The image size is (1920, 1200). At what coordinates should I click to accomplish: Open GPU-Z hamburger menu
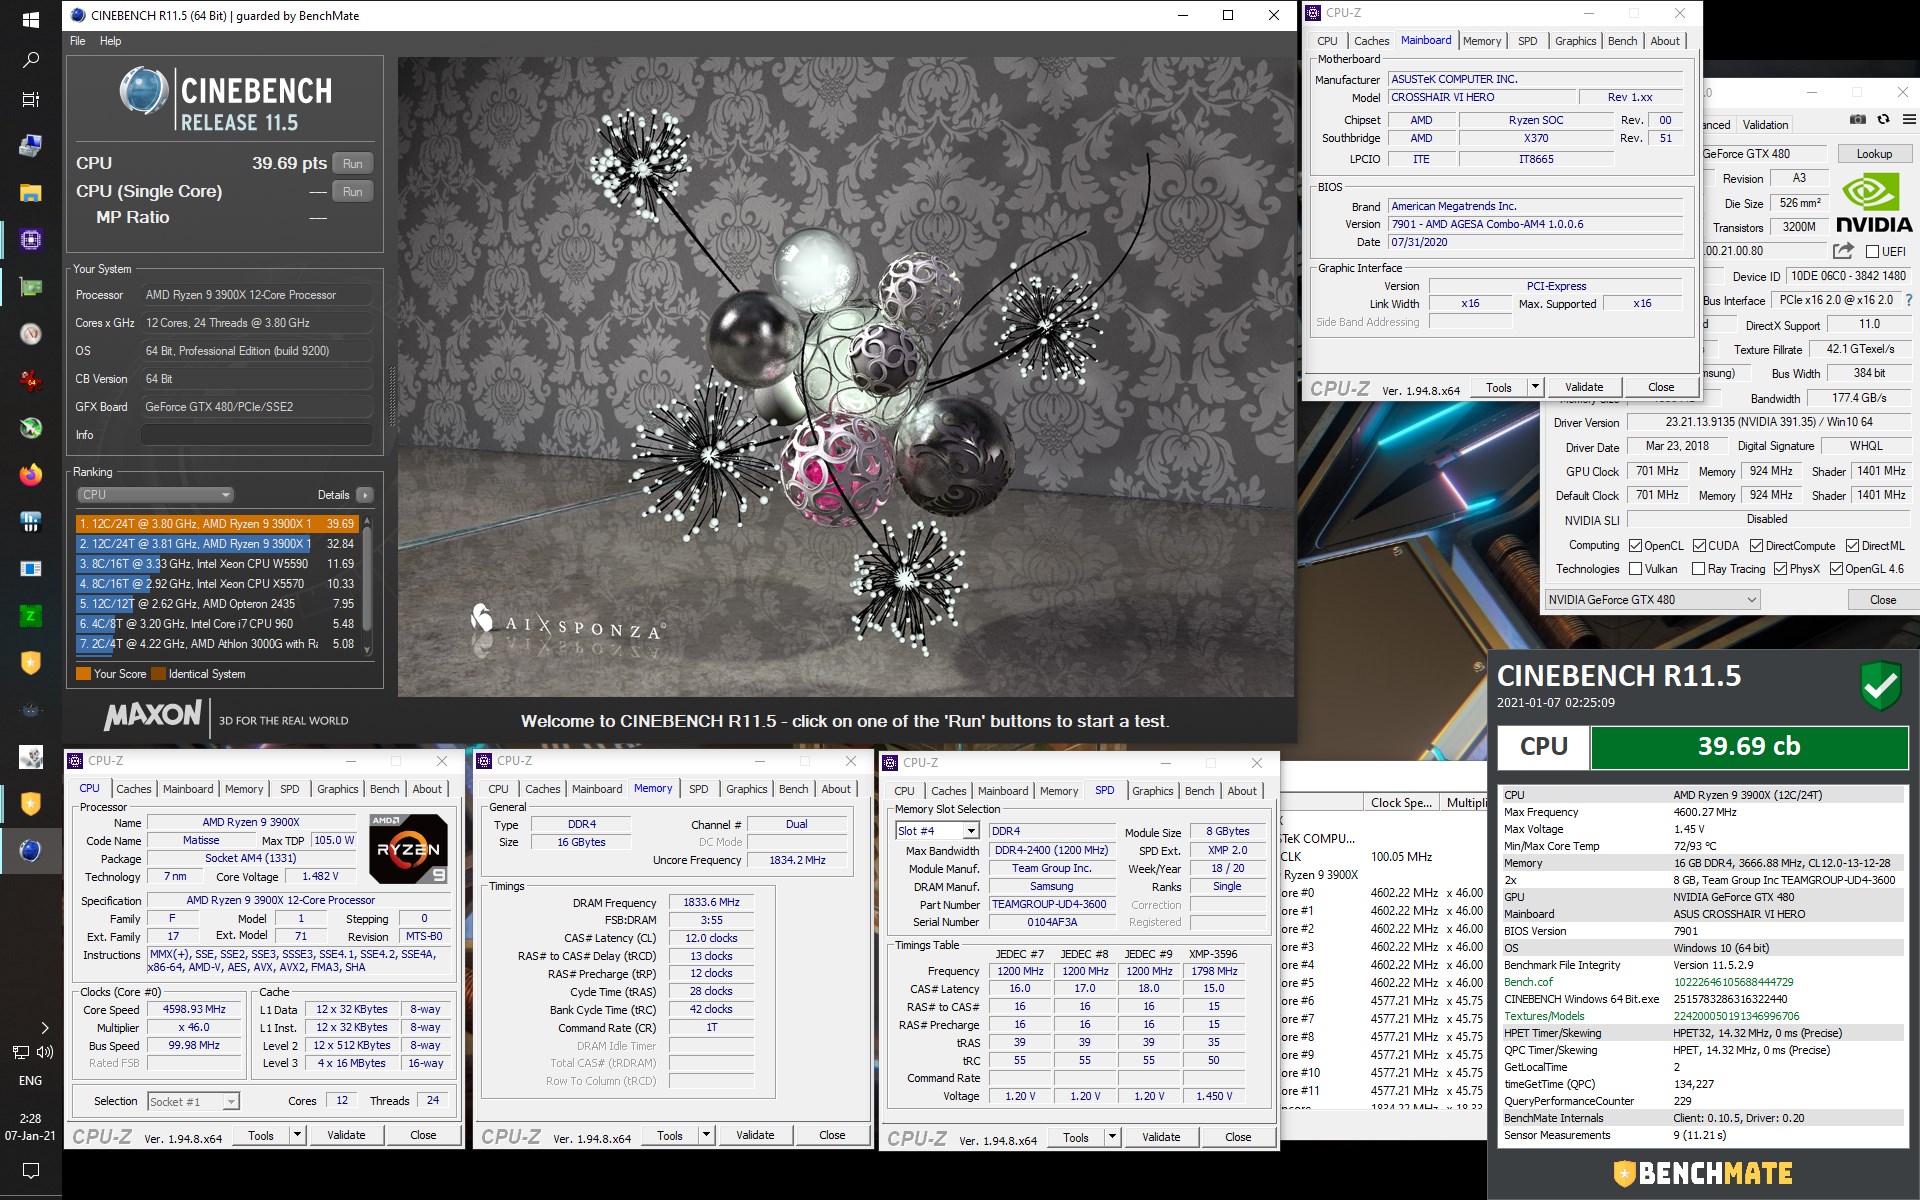pyautogui.click(x=1907, y=119)
